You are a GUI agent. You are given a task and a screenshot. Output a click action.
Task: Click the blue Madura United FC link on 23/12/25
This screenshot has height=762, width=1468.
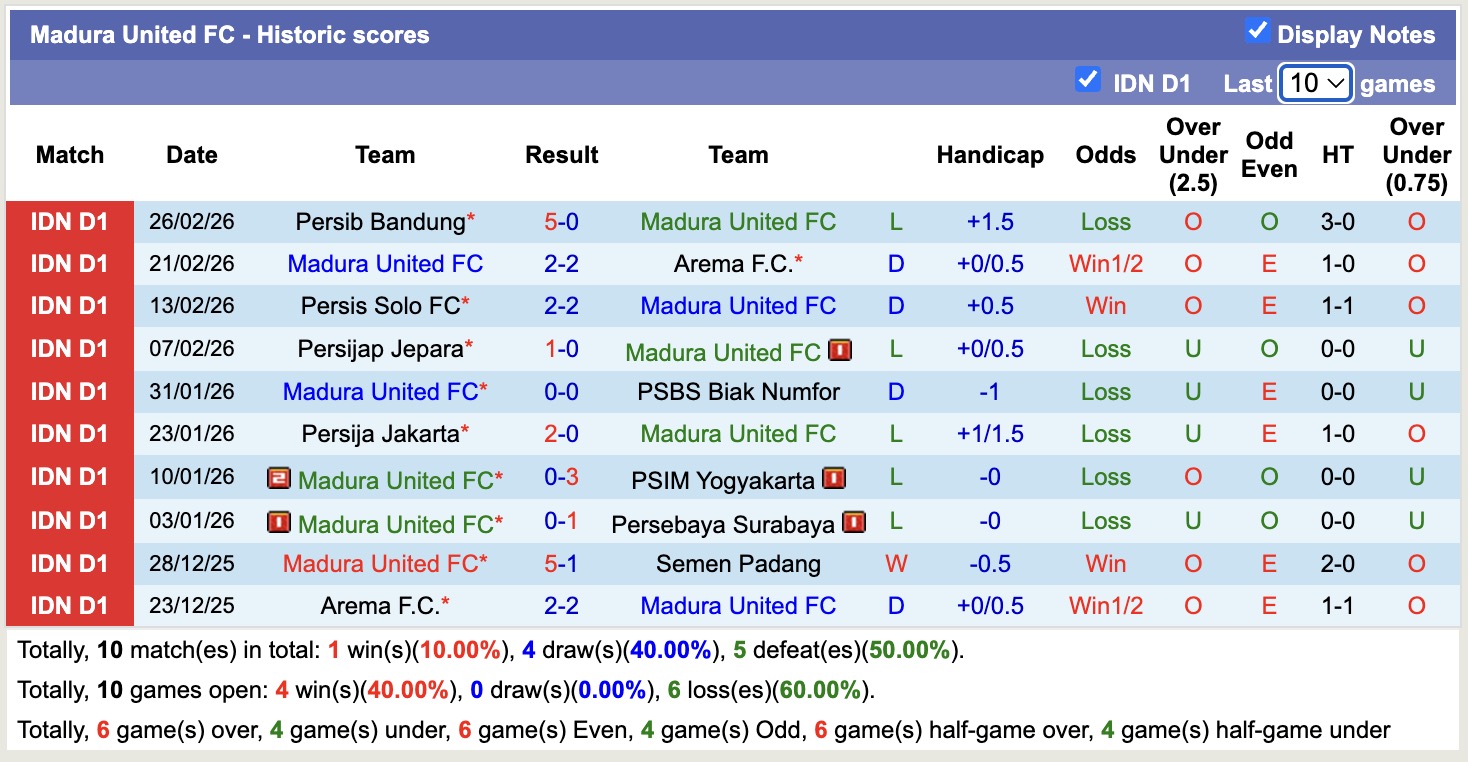(x=738, y=605)
